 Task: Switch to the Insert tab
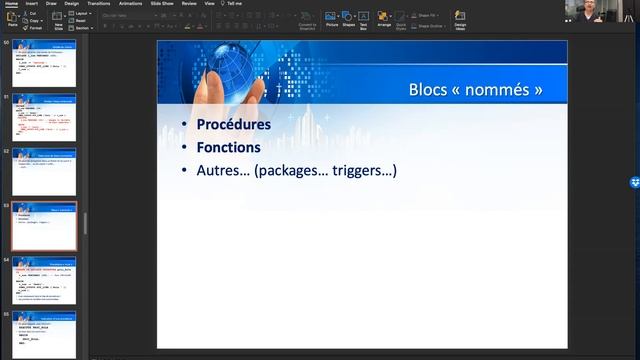[x=32, y=4]
